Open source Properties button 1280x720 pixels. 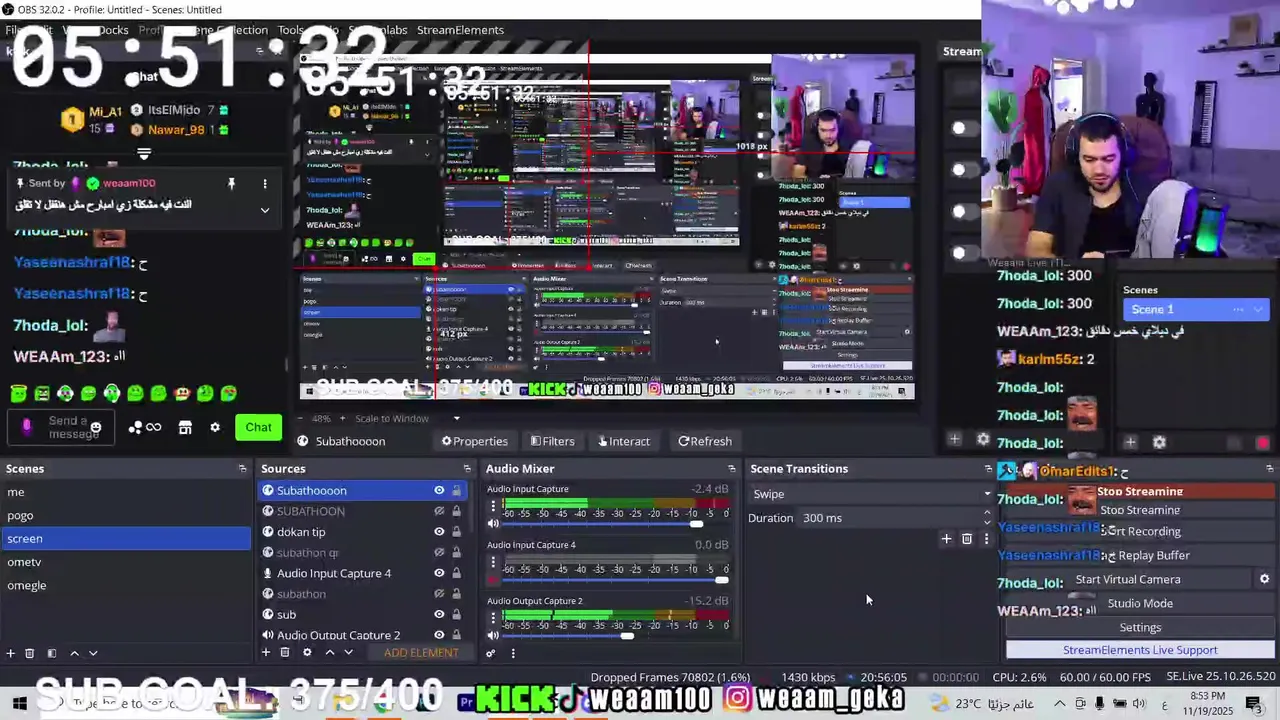click(x=475, y=441)
